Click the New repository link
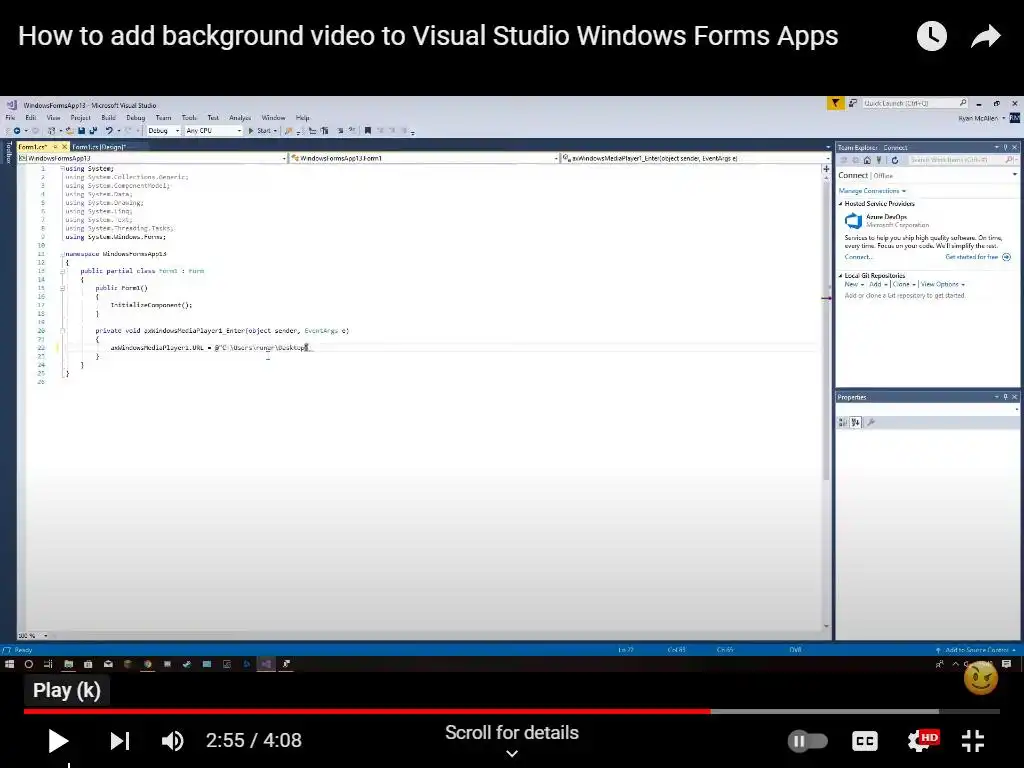1024x768 pixels. point(854,284)
